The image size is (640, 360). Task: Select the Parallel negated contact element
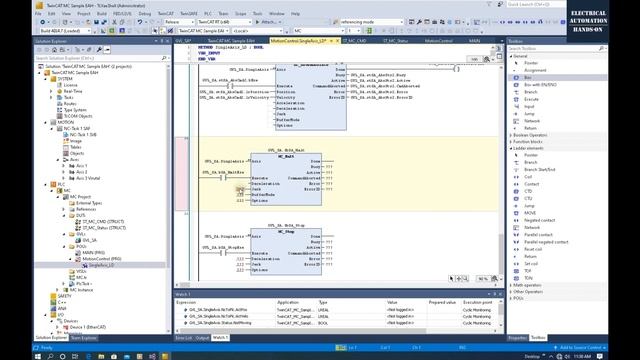[x=546, y=242]
